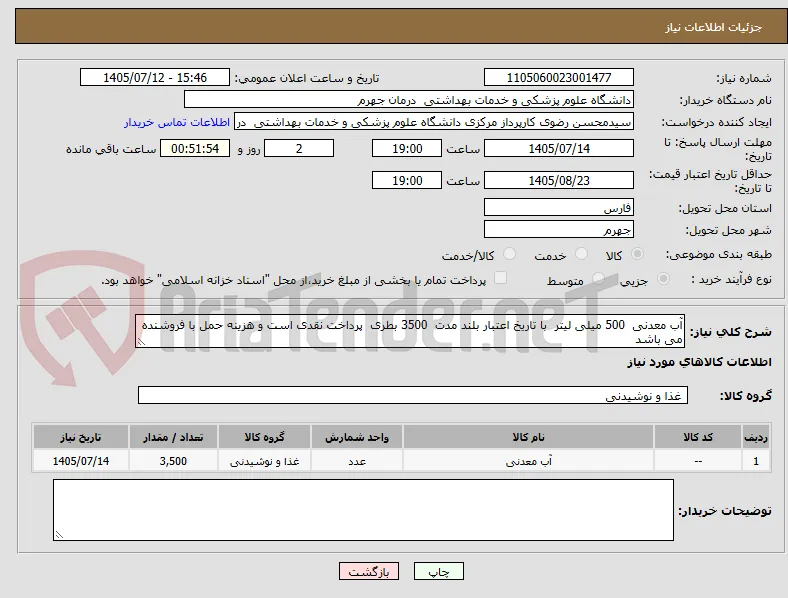This screenshot has width=788, height=598.
Task: Click the ردیف column header
Action: pos(756,437)
